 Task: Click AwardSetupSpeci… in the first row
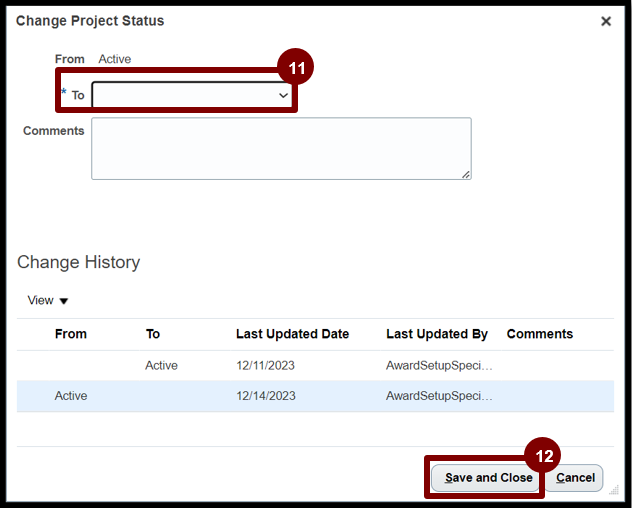click(439, 365)
